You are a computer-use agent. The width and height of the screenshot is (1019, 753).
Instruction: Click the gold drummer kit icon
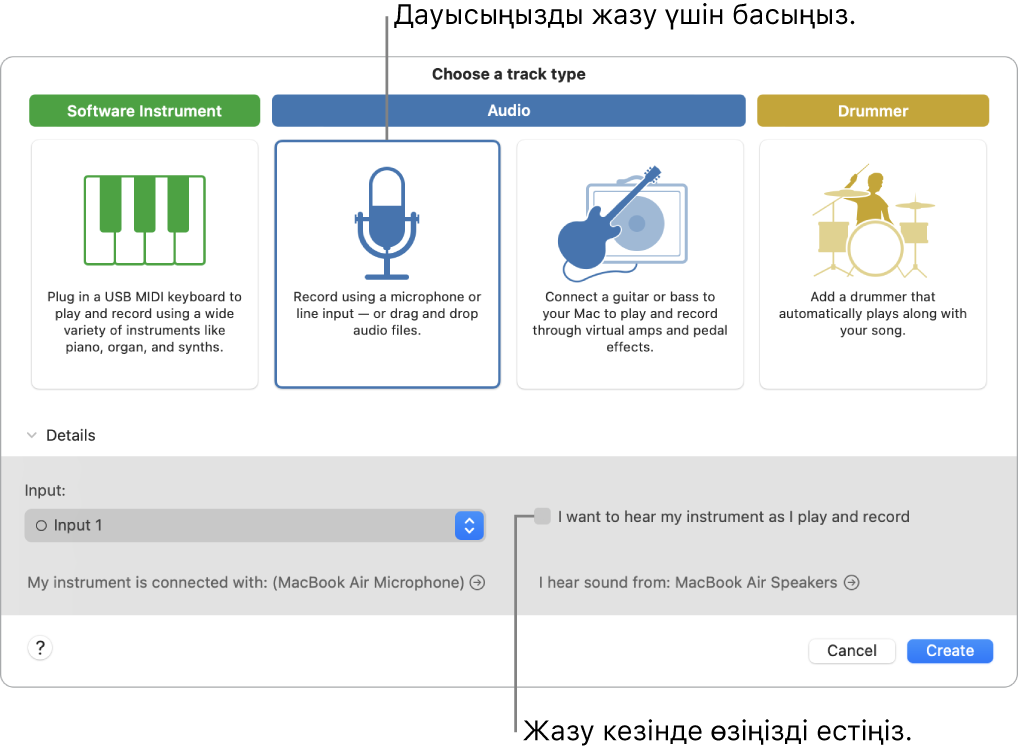click(x=872, y=220)
